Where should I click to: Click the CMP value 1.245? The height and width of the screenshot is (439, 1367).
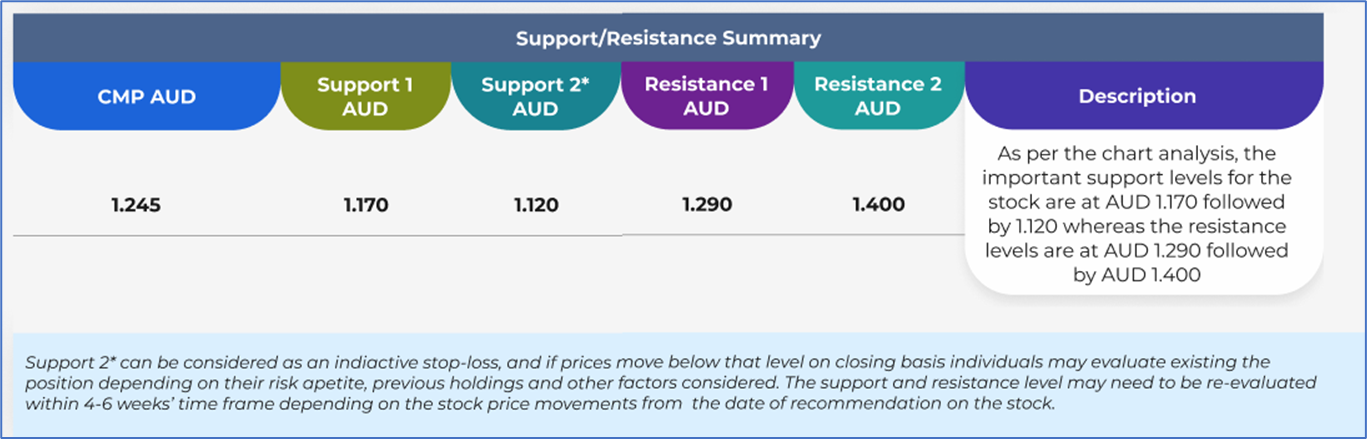pyautogui.click(x=137, y=206)
